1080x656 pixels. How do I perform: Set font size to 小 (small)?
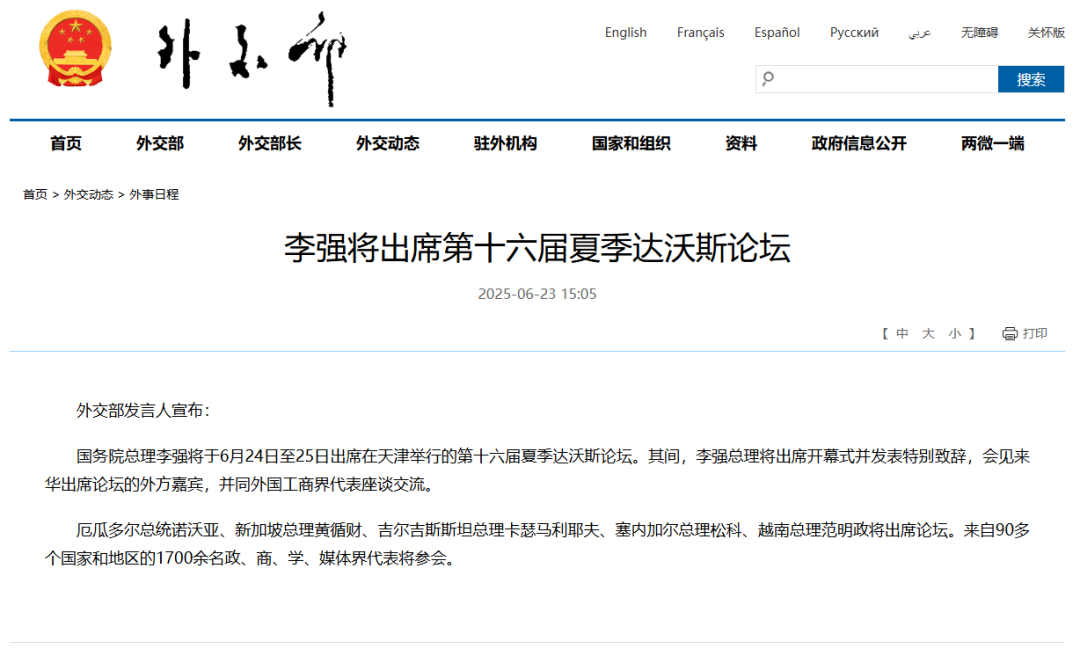[x=955, y=334]
